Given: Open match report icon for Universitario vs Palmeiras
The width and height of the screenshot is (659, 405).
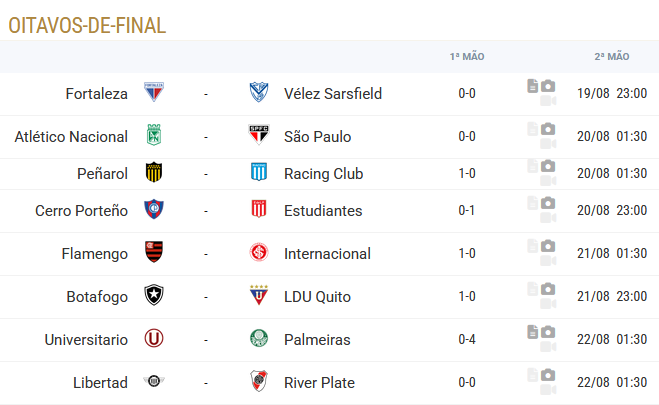Looking at the screenshot, I should pyautogui.click(x=532, y=332).
